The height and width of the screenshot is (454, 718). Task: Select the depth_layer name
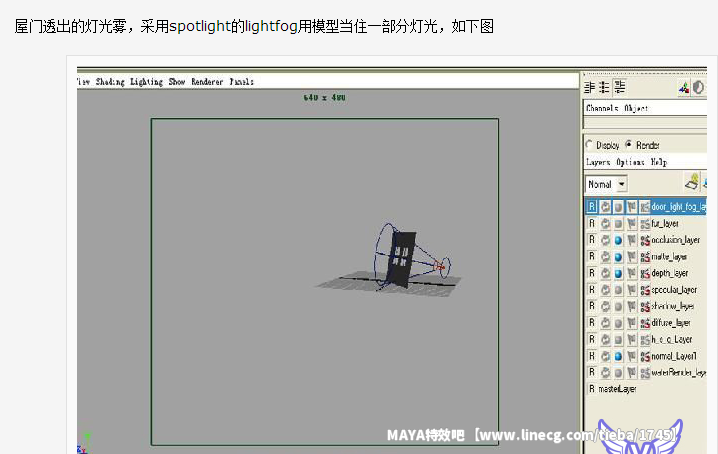[670, 273]
